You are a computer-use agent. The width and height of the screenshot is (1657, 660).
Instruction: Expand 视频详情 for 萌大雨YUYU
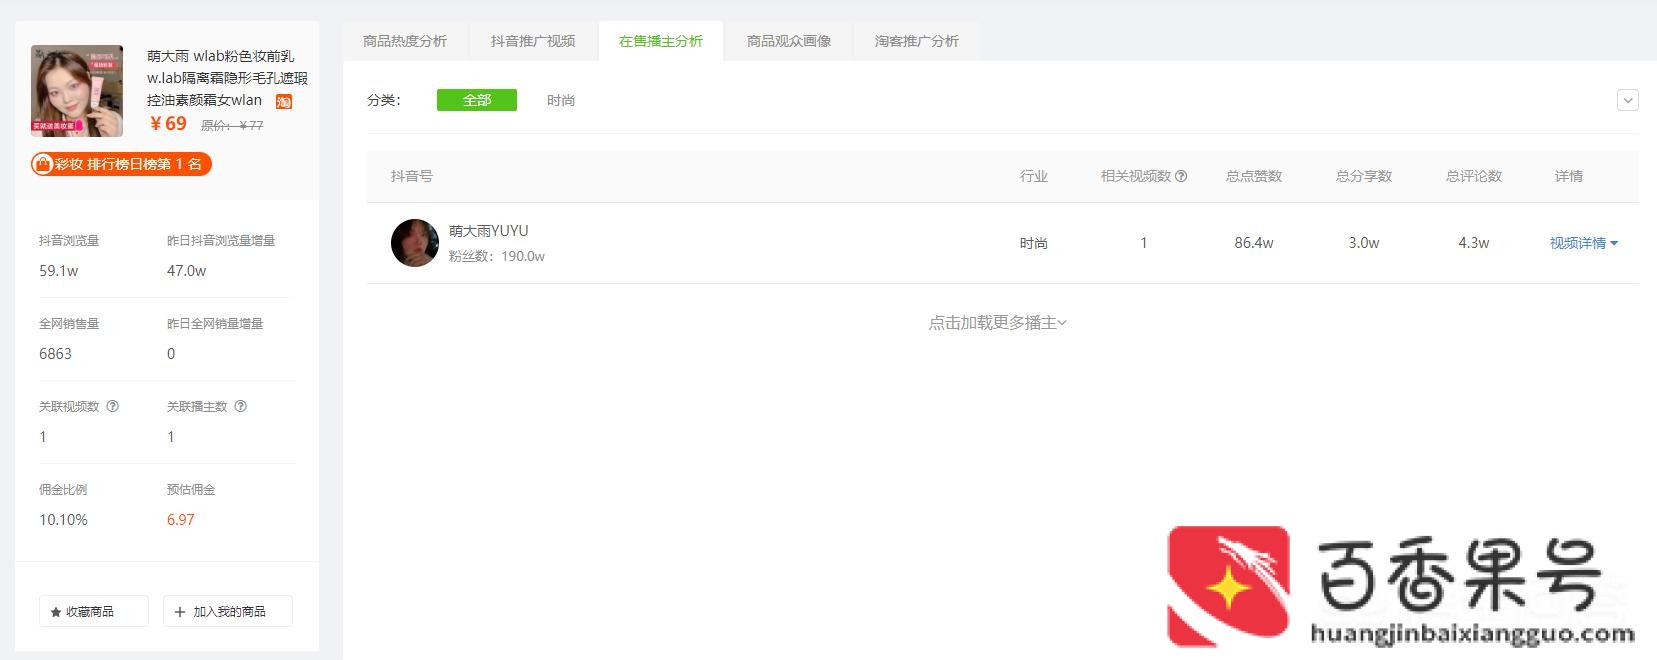point(1584,243)
